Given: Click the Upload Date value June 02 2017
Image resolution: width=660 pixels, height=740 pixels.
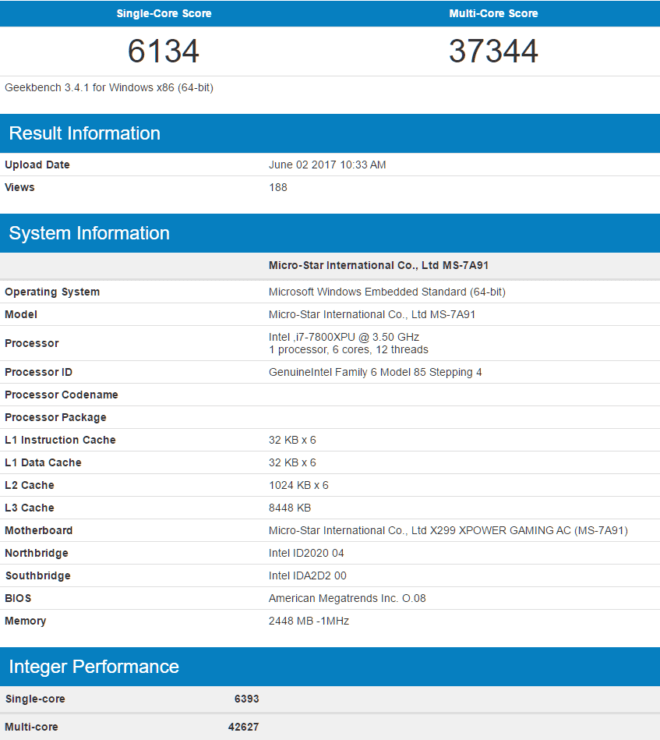Looking at the screenshot, I should (327, 165).
